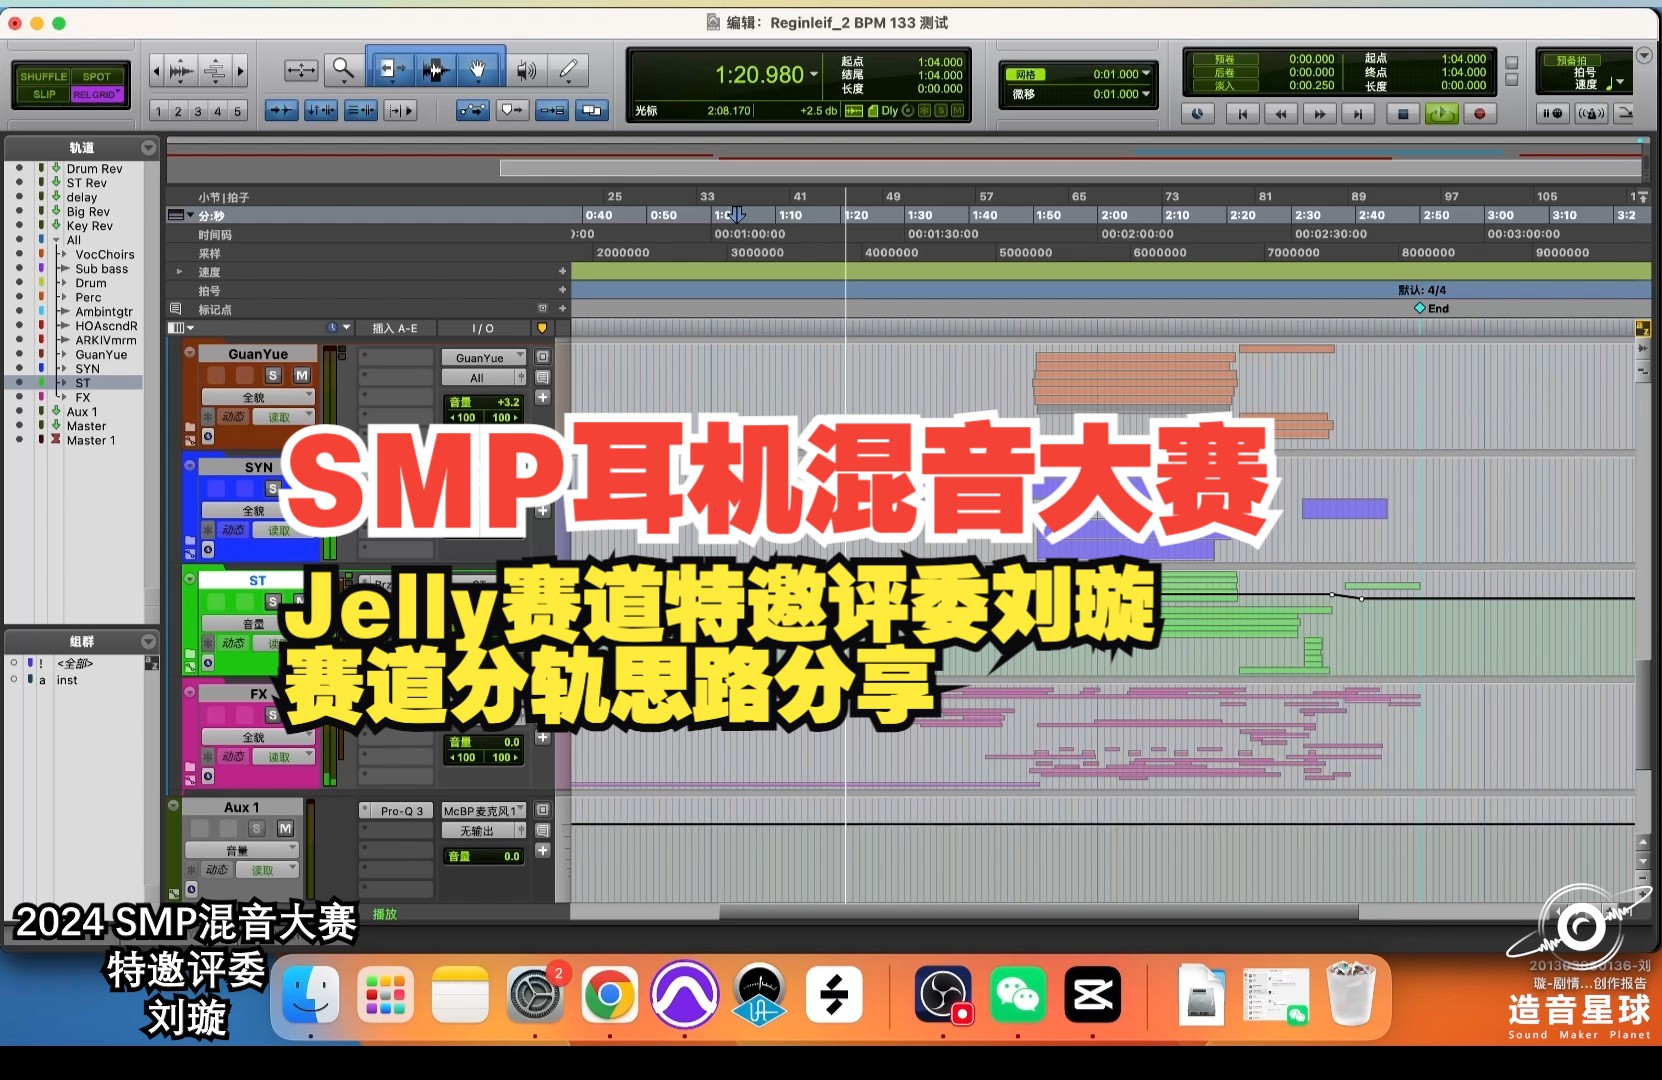
Task: Click the Go to End button
Action: (1359, 114)
